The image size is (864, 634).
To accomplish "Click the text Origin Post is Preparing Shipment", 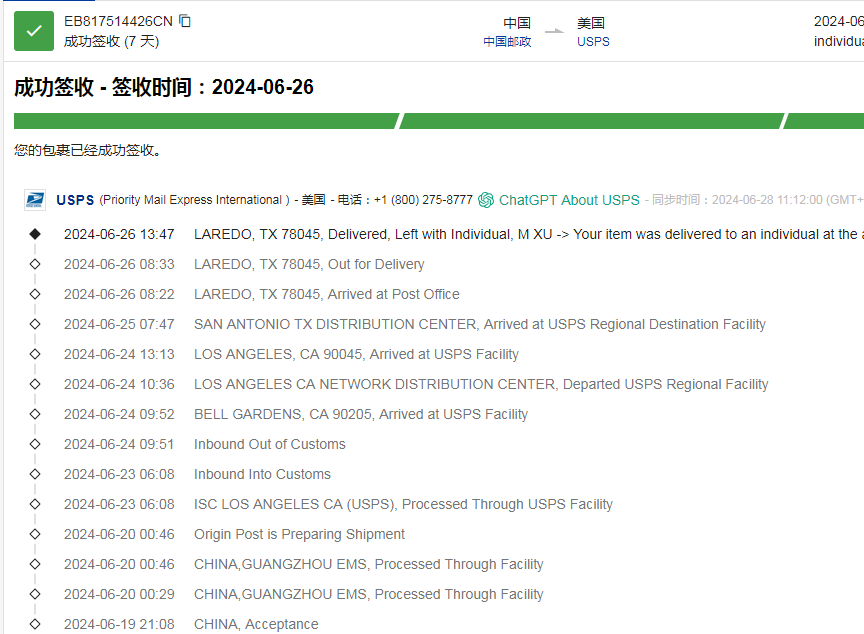I will 299,534.
